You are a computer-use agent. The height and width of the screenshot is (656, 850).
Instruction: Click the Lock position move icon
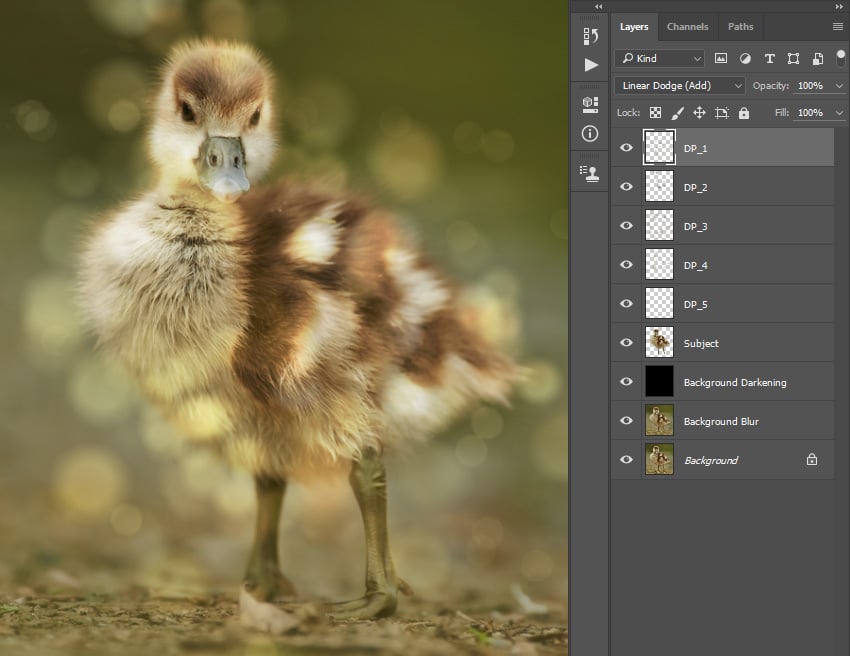pos(700,113)
